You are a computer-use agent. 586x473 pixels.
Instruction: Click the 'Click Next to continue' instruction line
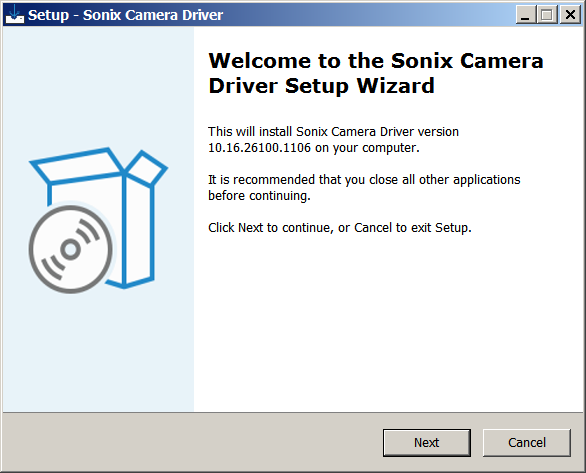click(340, 228)
